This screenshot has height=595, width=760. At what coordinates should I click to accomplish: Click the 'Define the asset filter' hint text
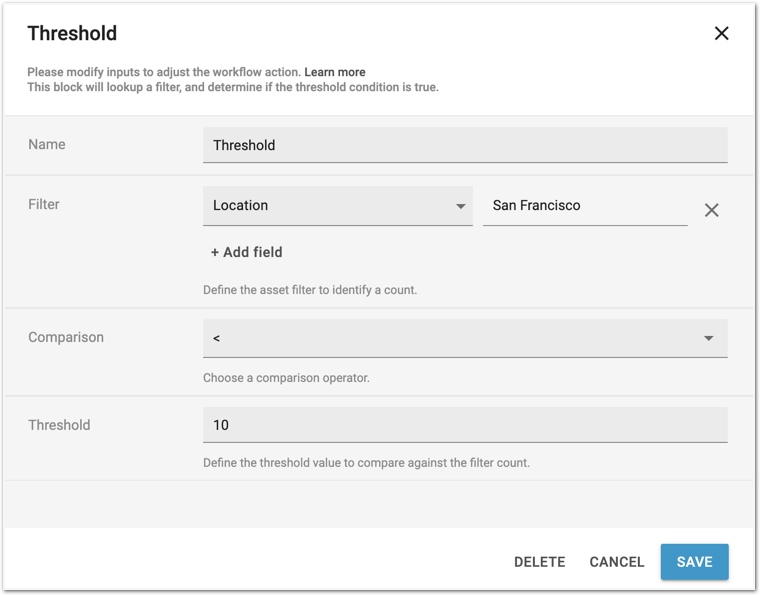click(x=309, y=290)
